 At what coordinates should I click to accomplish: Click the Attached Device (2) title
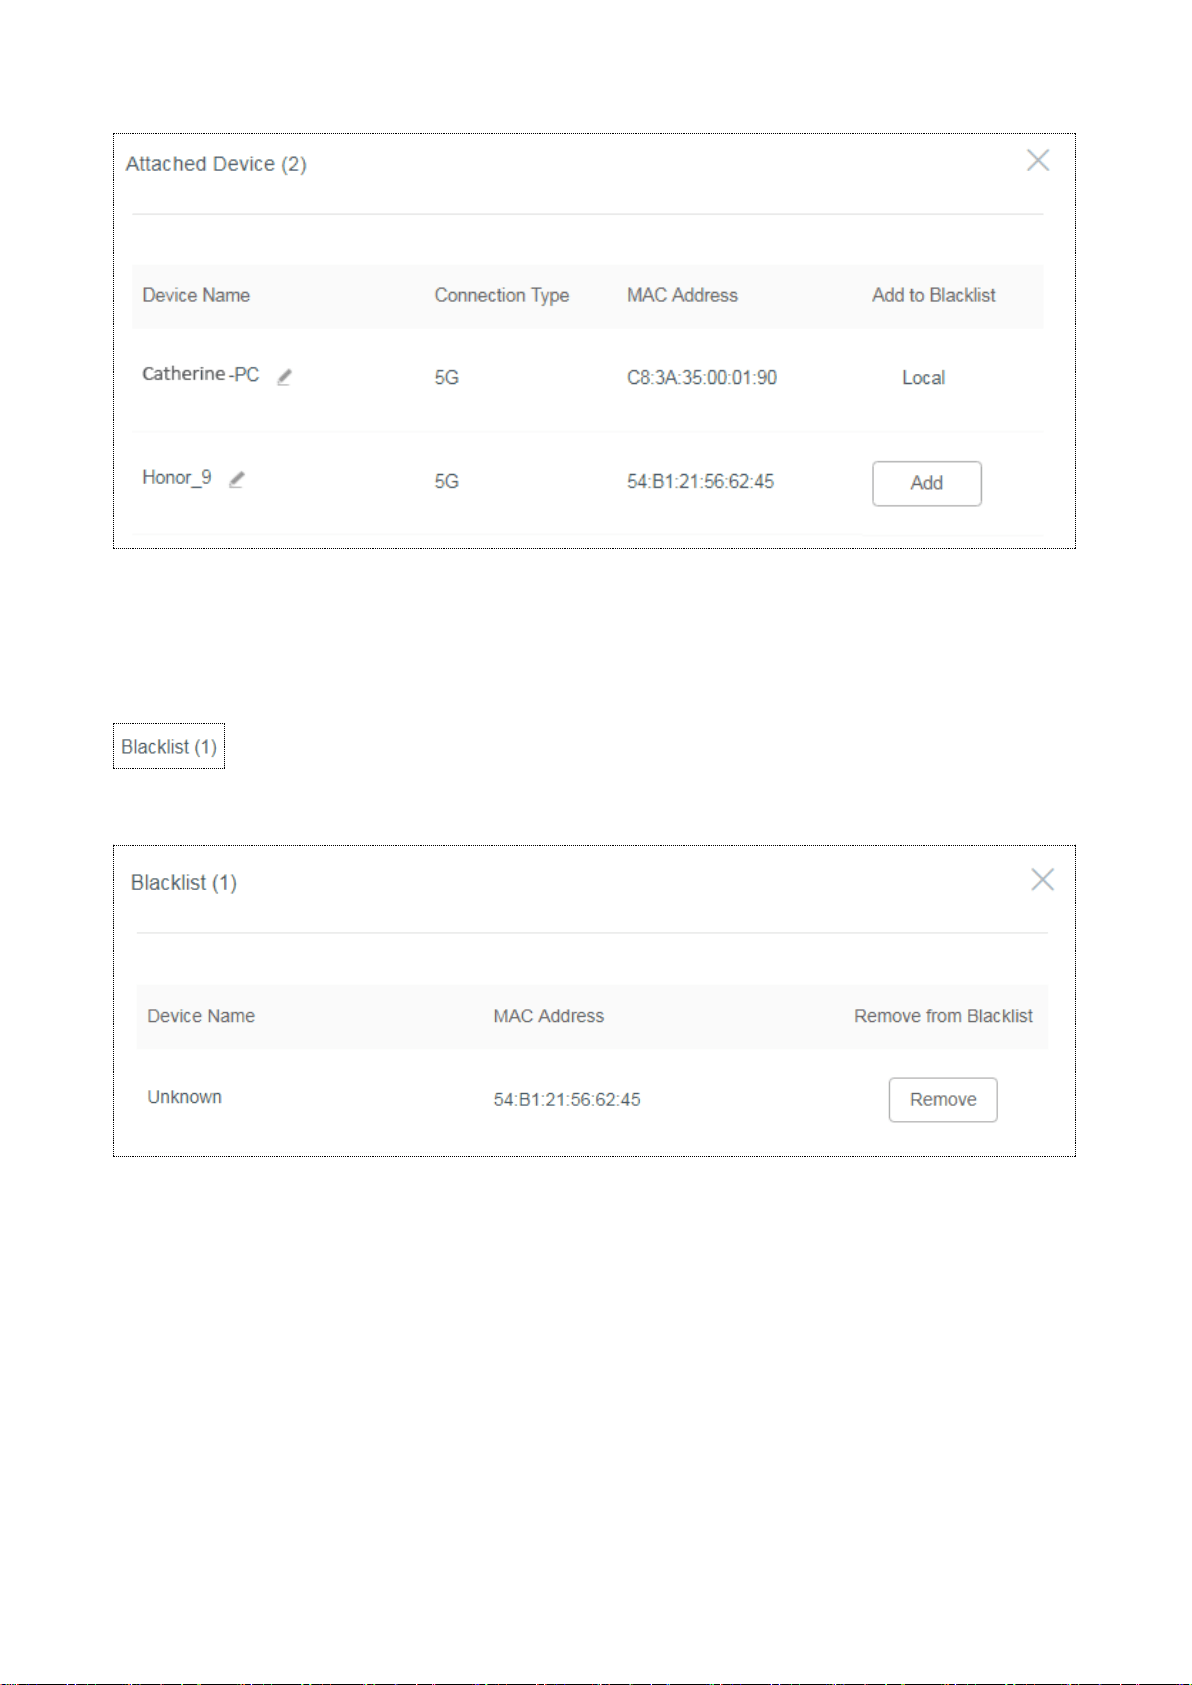coord(216,164)
